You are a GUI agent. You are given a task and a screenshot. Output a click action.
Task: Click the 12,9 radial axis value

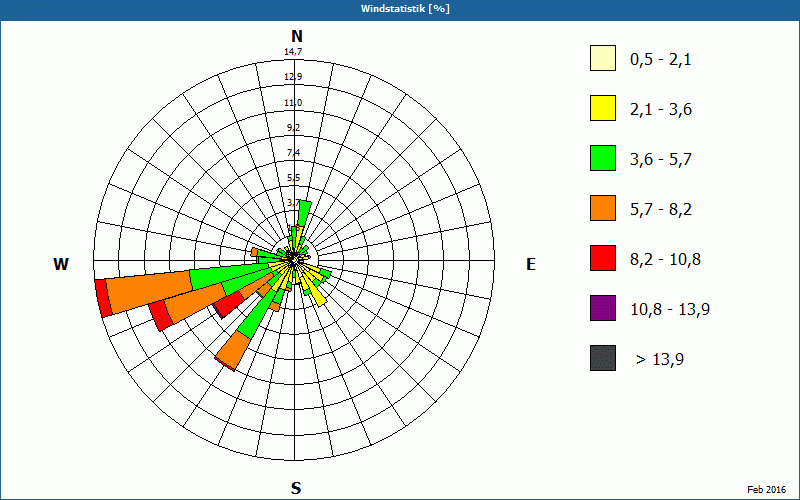(x=293, y=77)
